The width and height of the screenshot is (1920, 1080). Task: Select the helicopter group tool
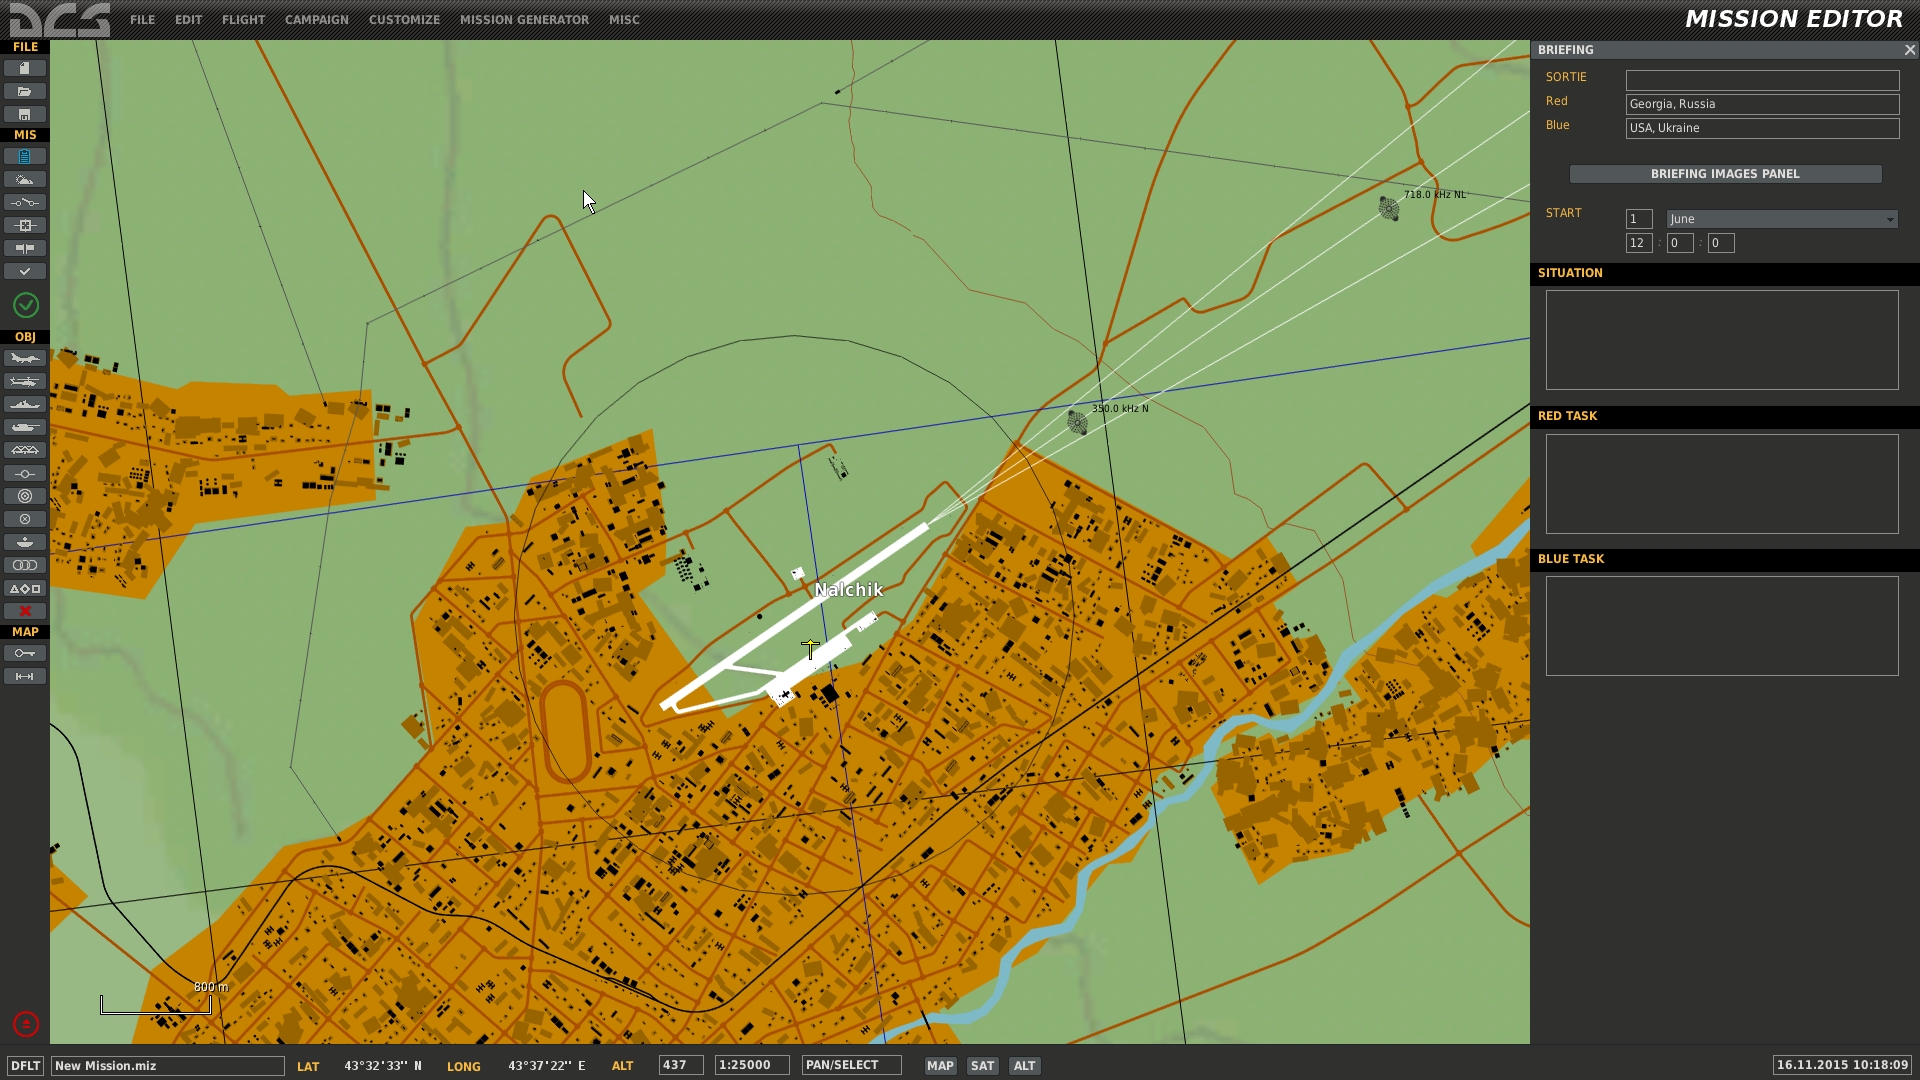[25, 381]
